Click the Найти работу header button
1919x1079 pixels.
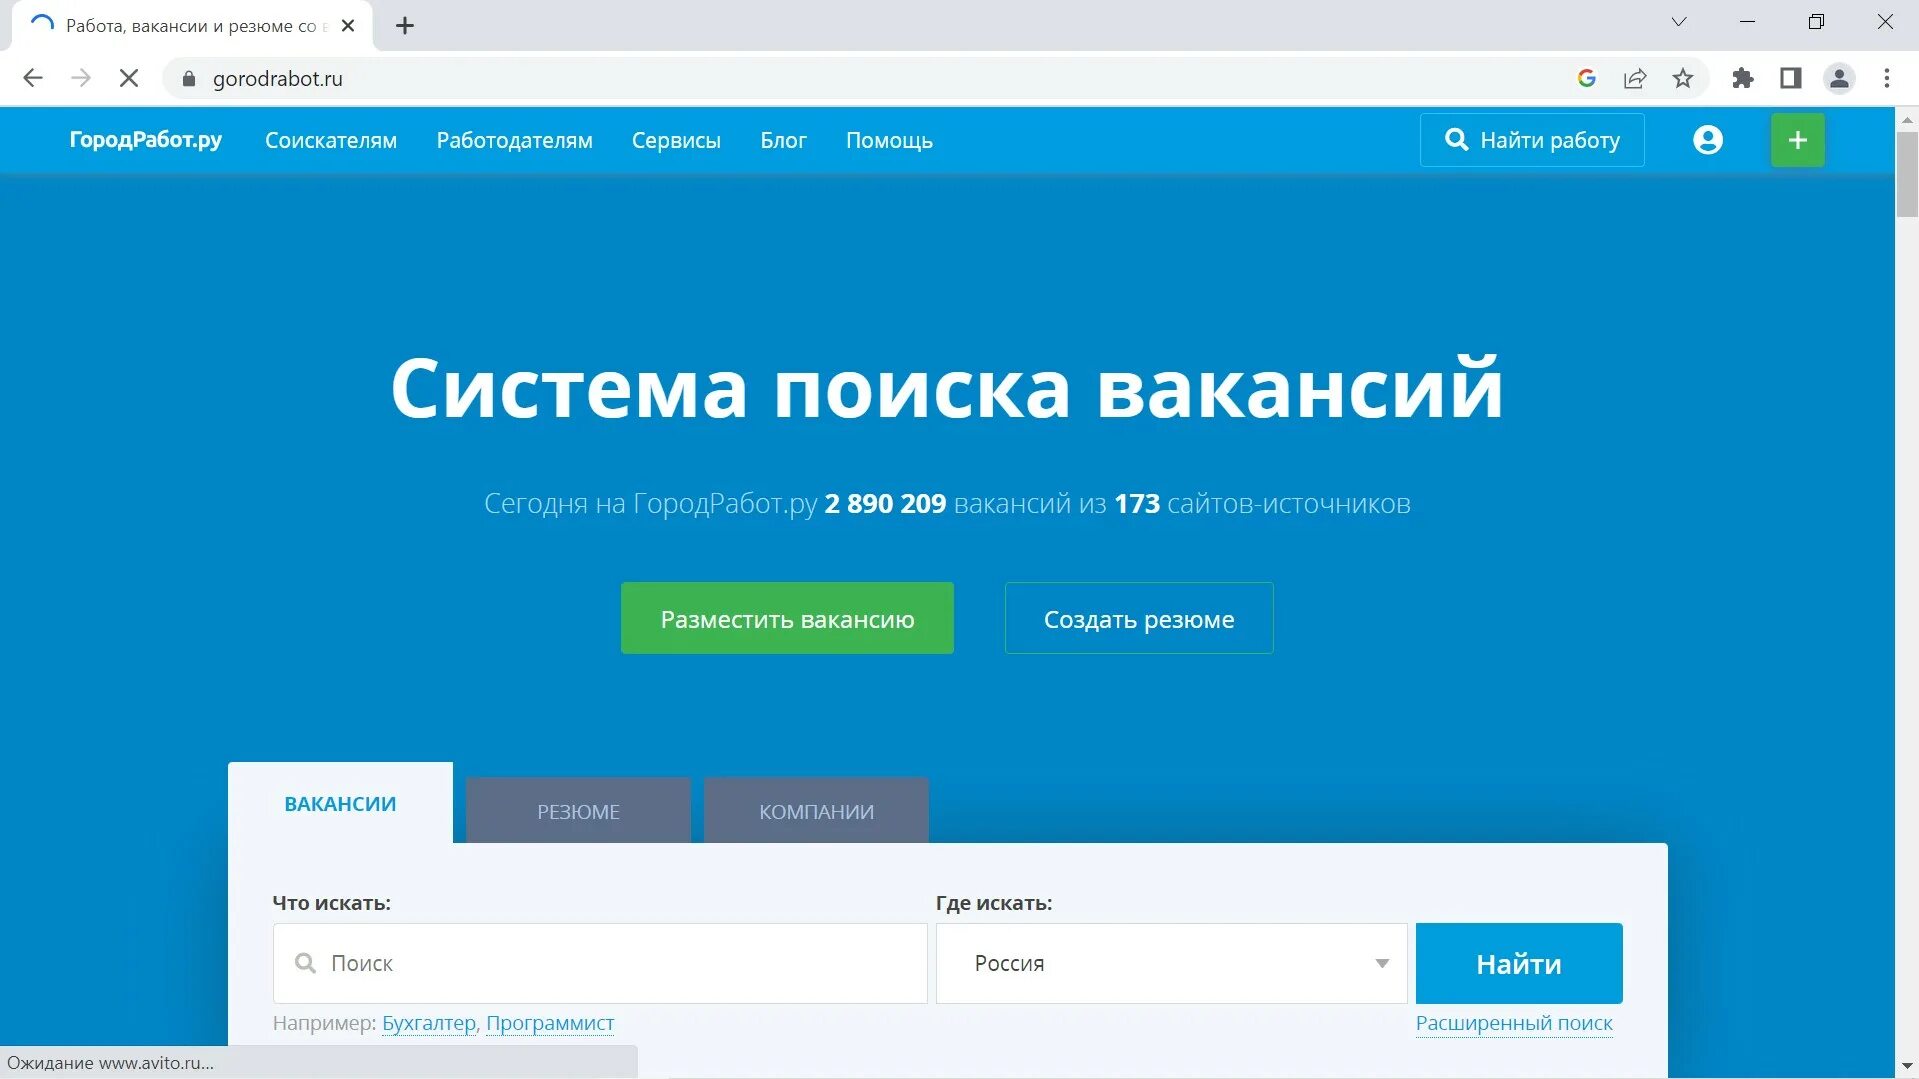coord(1532,140)
